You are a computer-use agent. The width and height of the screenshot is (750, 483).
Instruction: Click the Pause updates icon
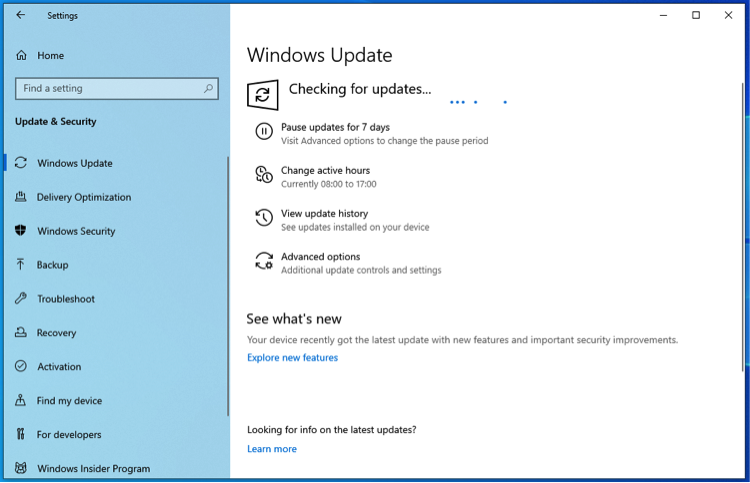coord(263,131)
